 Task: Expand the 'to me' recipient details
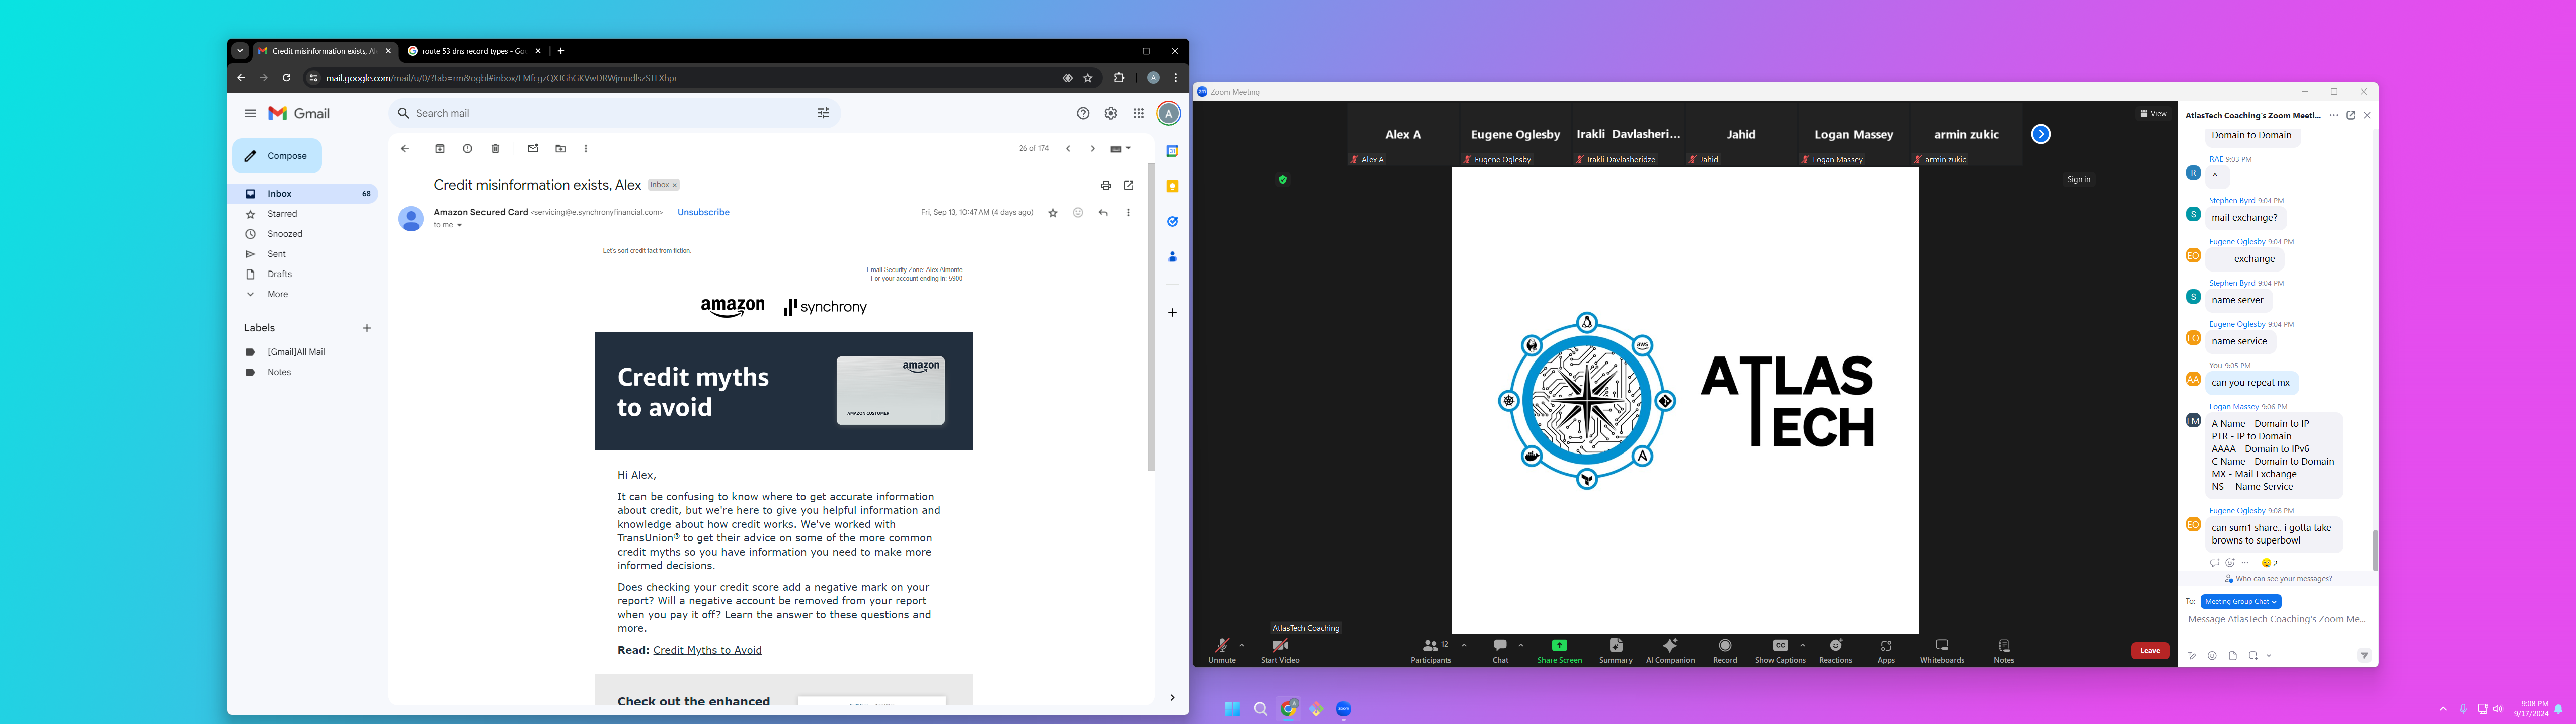pos(459,226)
